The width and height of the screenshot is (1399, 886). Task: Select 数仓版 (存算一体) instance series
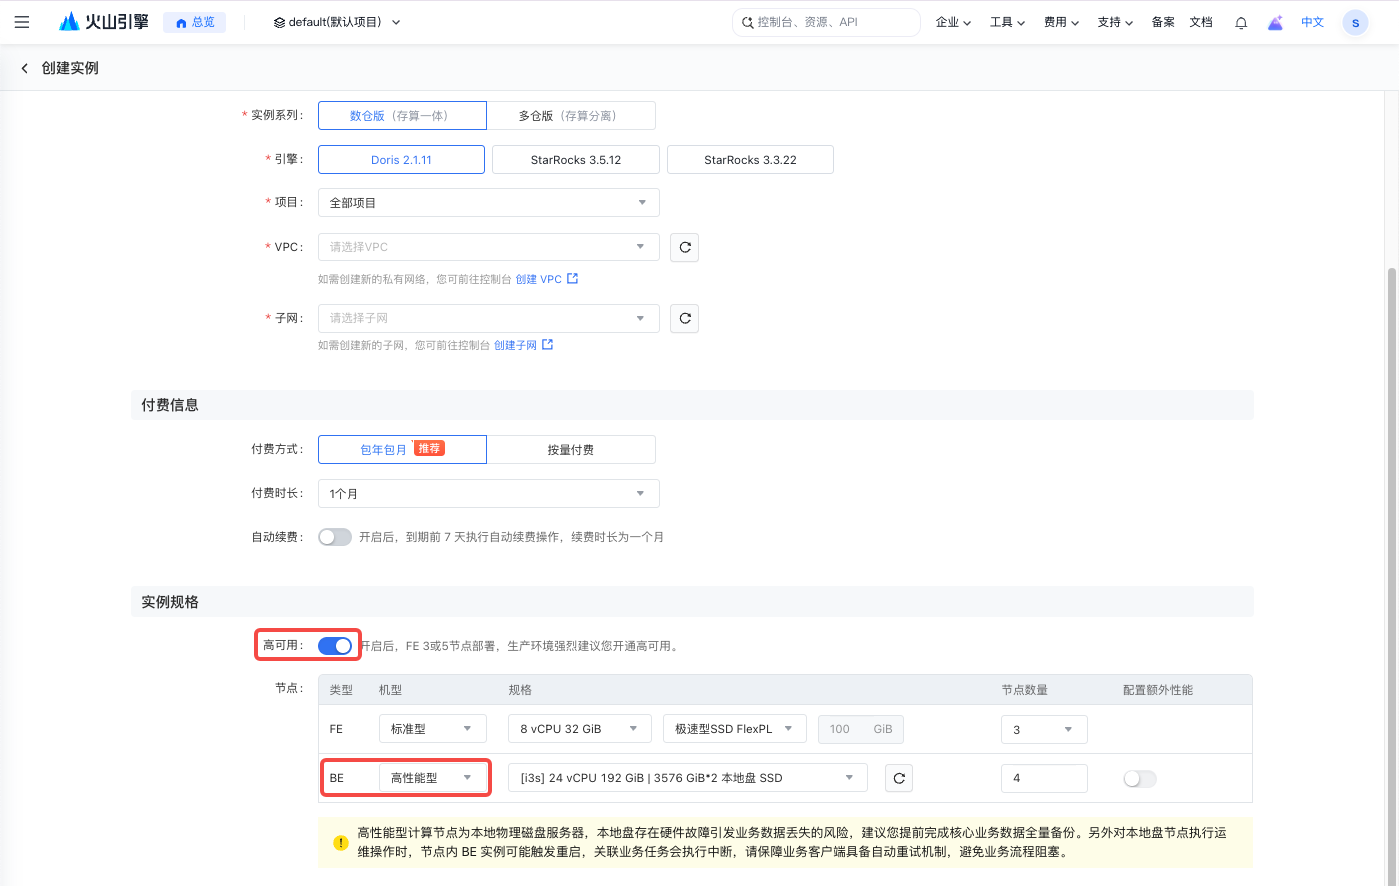coord(402,116)
